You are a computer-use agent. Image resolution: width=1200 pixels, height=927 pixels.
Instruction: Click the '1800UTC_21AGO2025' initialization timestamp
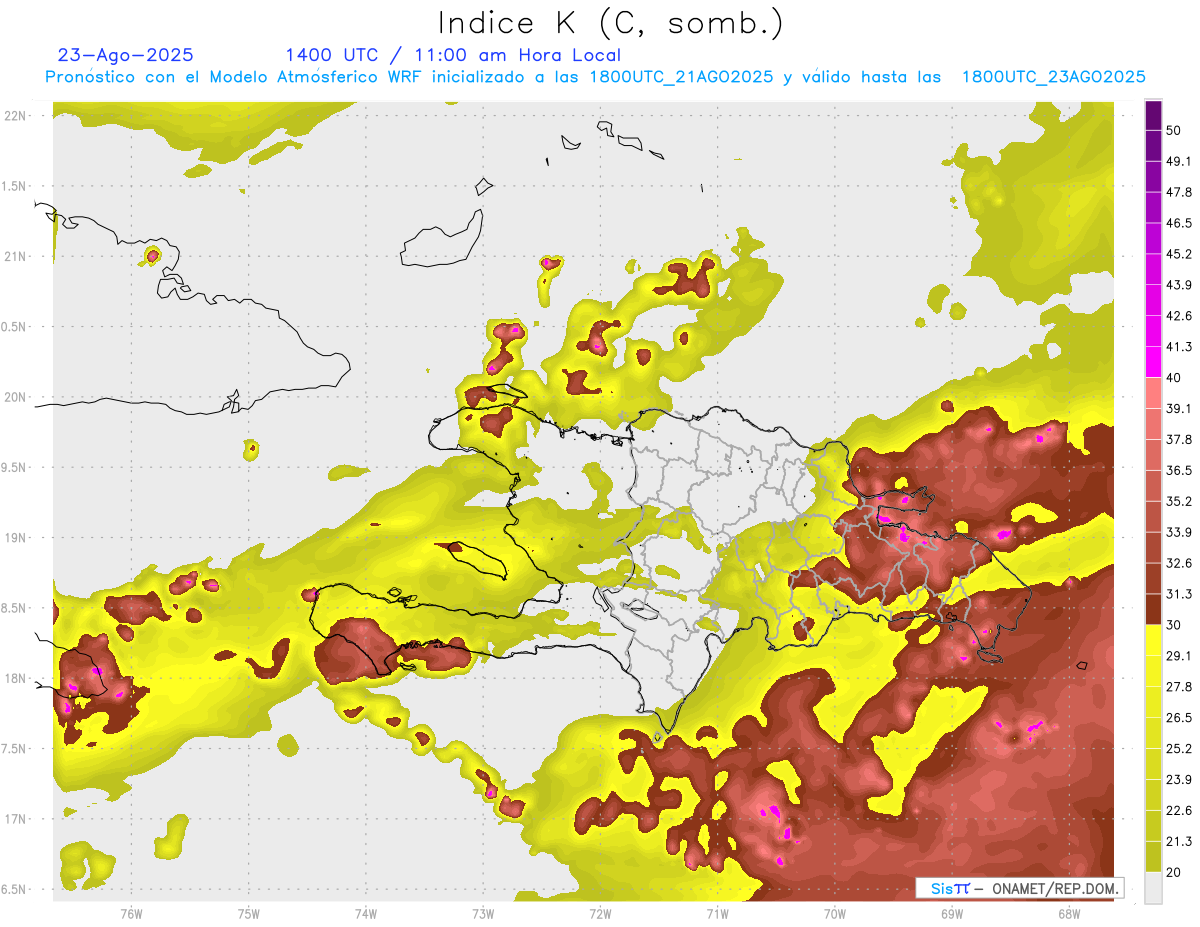click(682, 77)
